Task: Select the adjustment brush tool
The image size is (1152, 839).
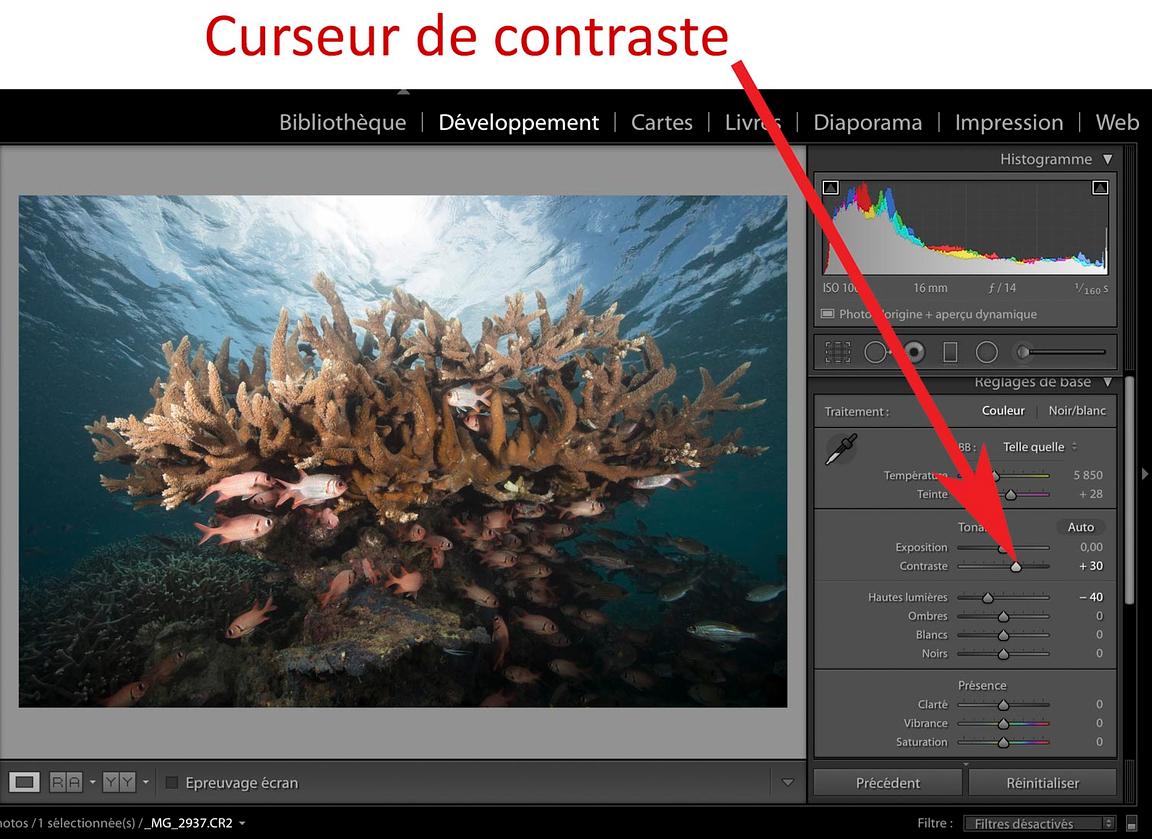Action: [1061, 352]
